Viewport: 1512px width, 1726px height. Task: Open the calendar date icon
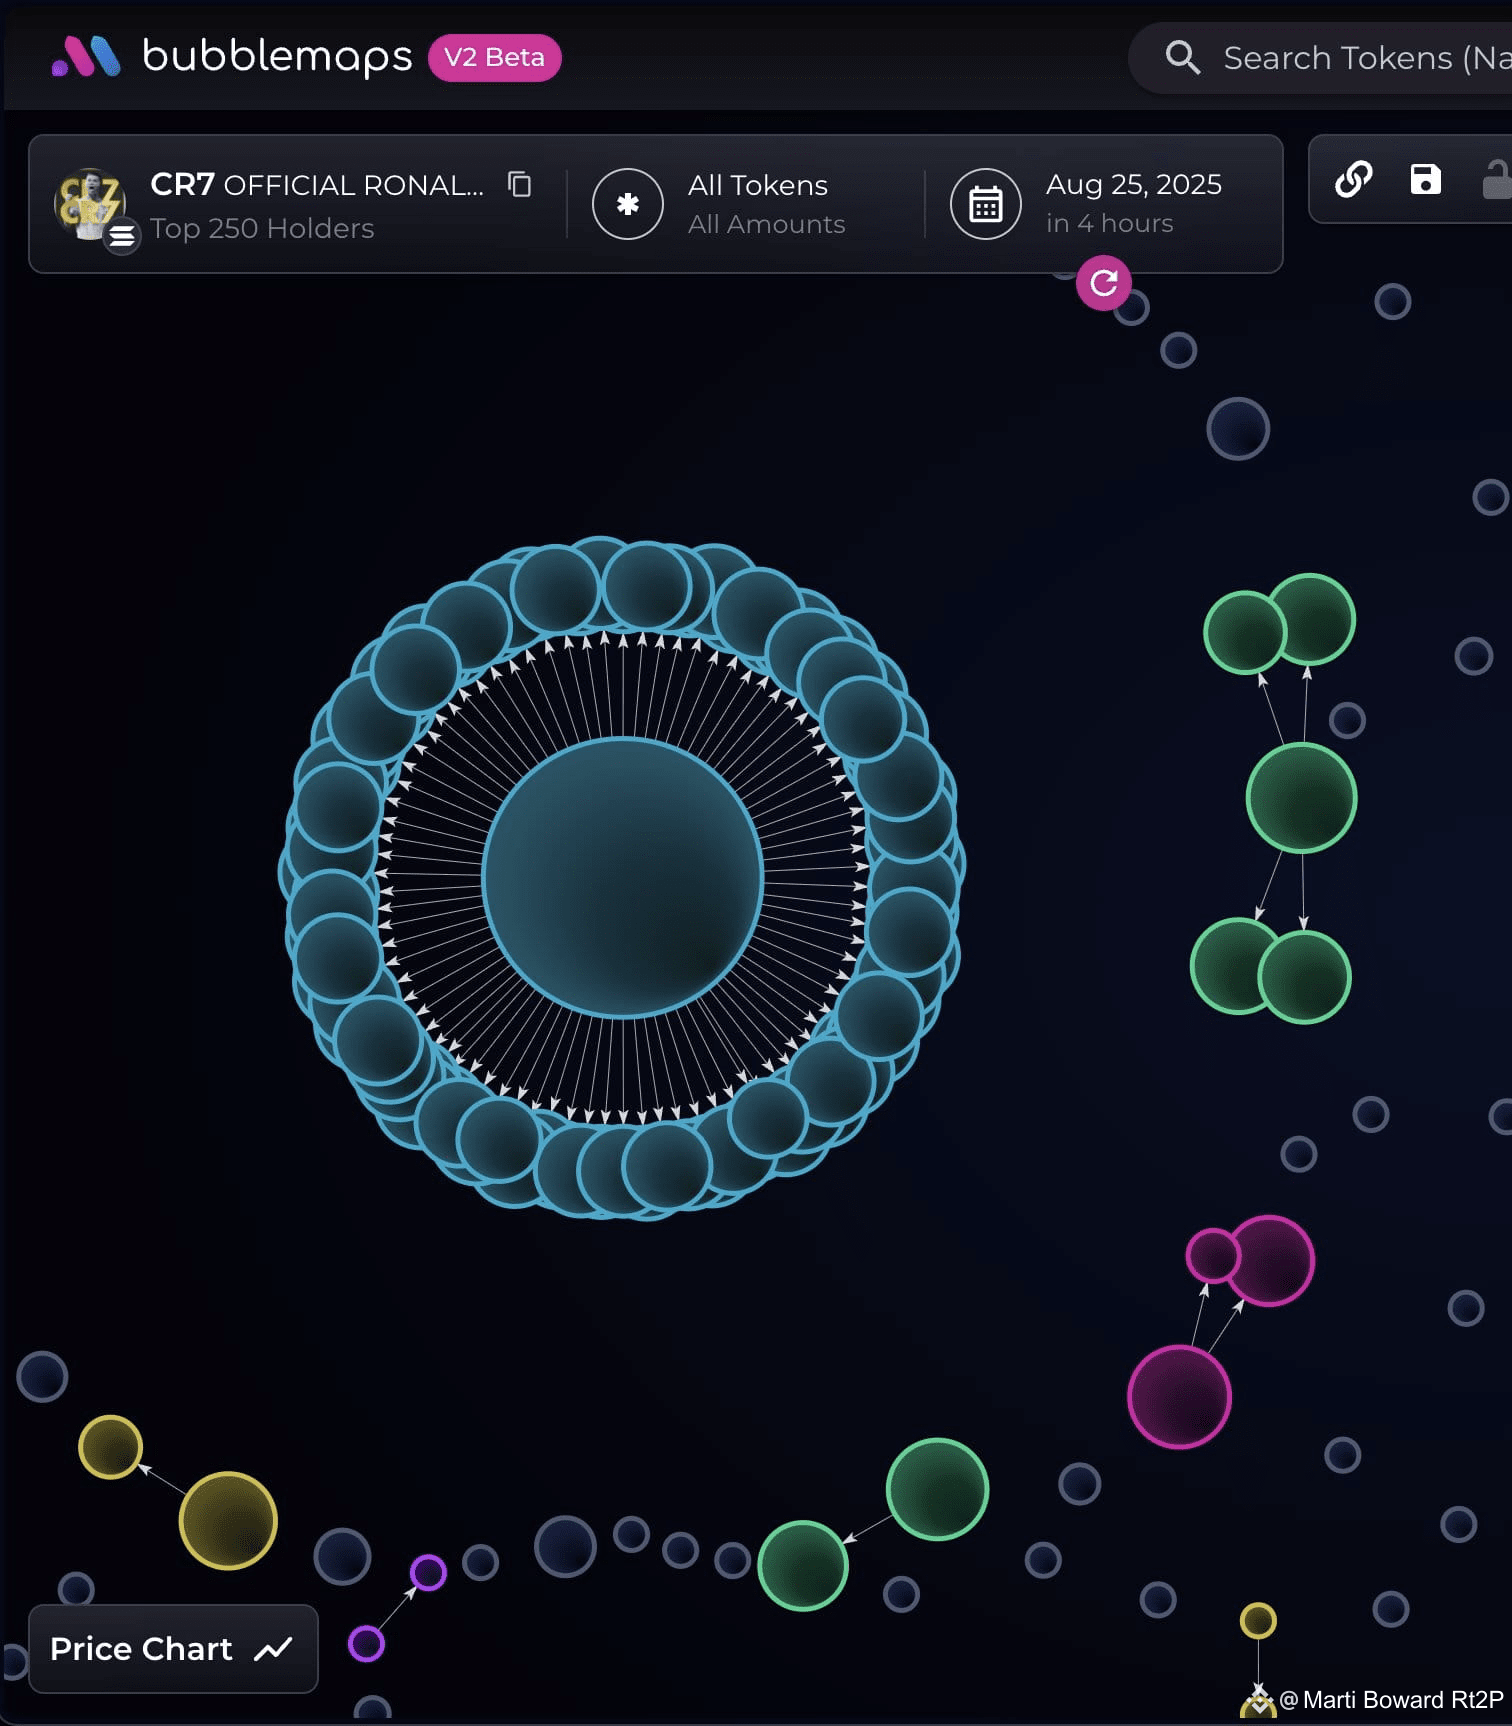tap(986, 204)
